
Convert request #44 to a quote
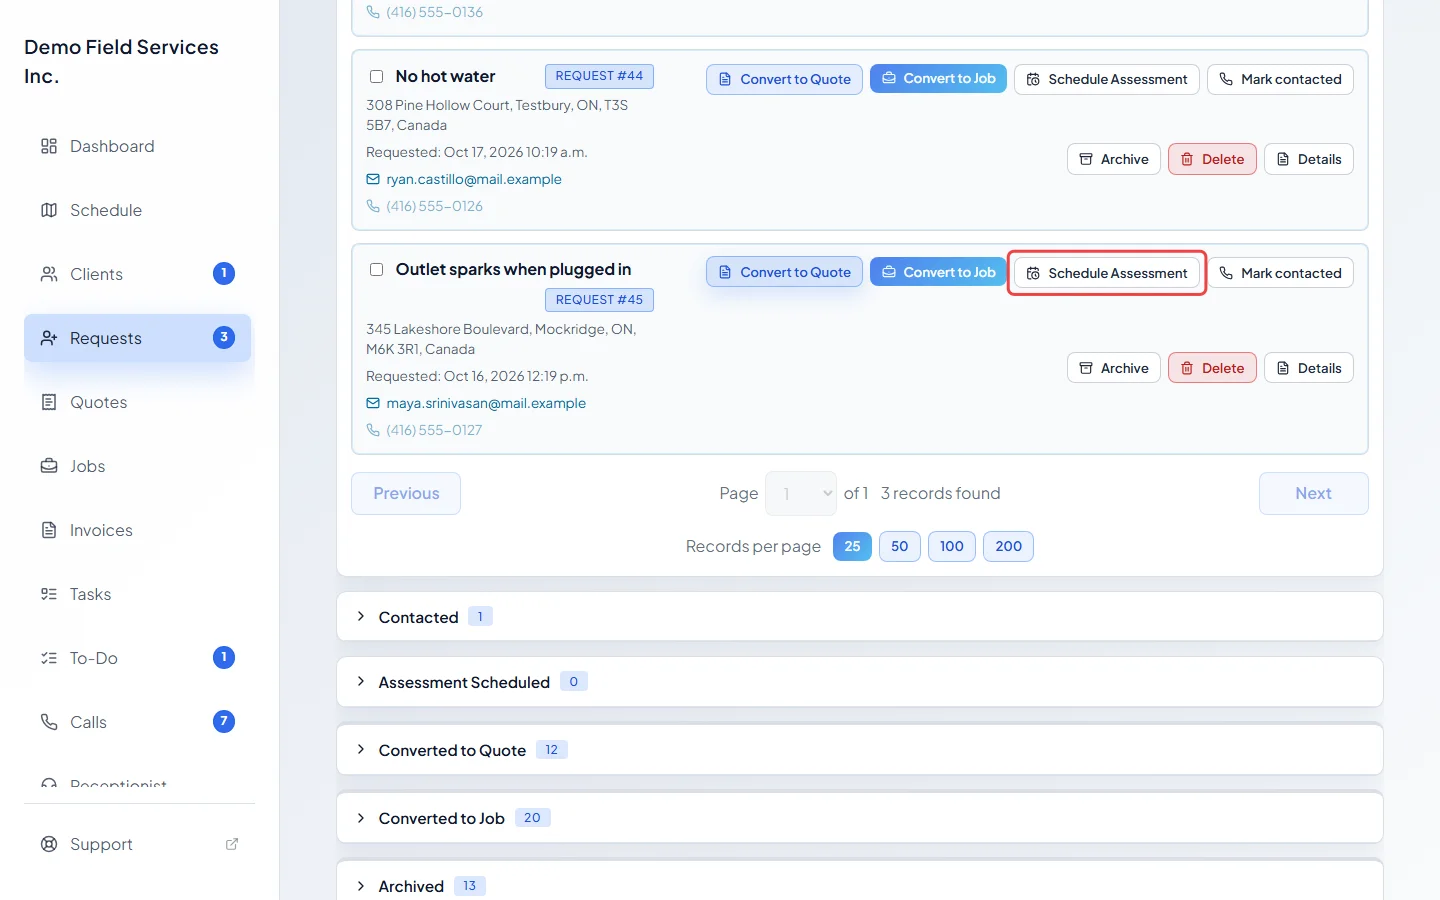[x=784, y=79]
